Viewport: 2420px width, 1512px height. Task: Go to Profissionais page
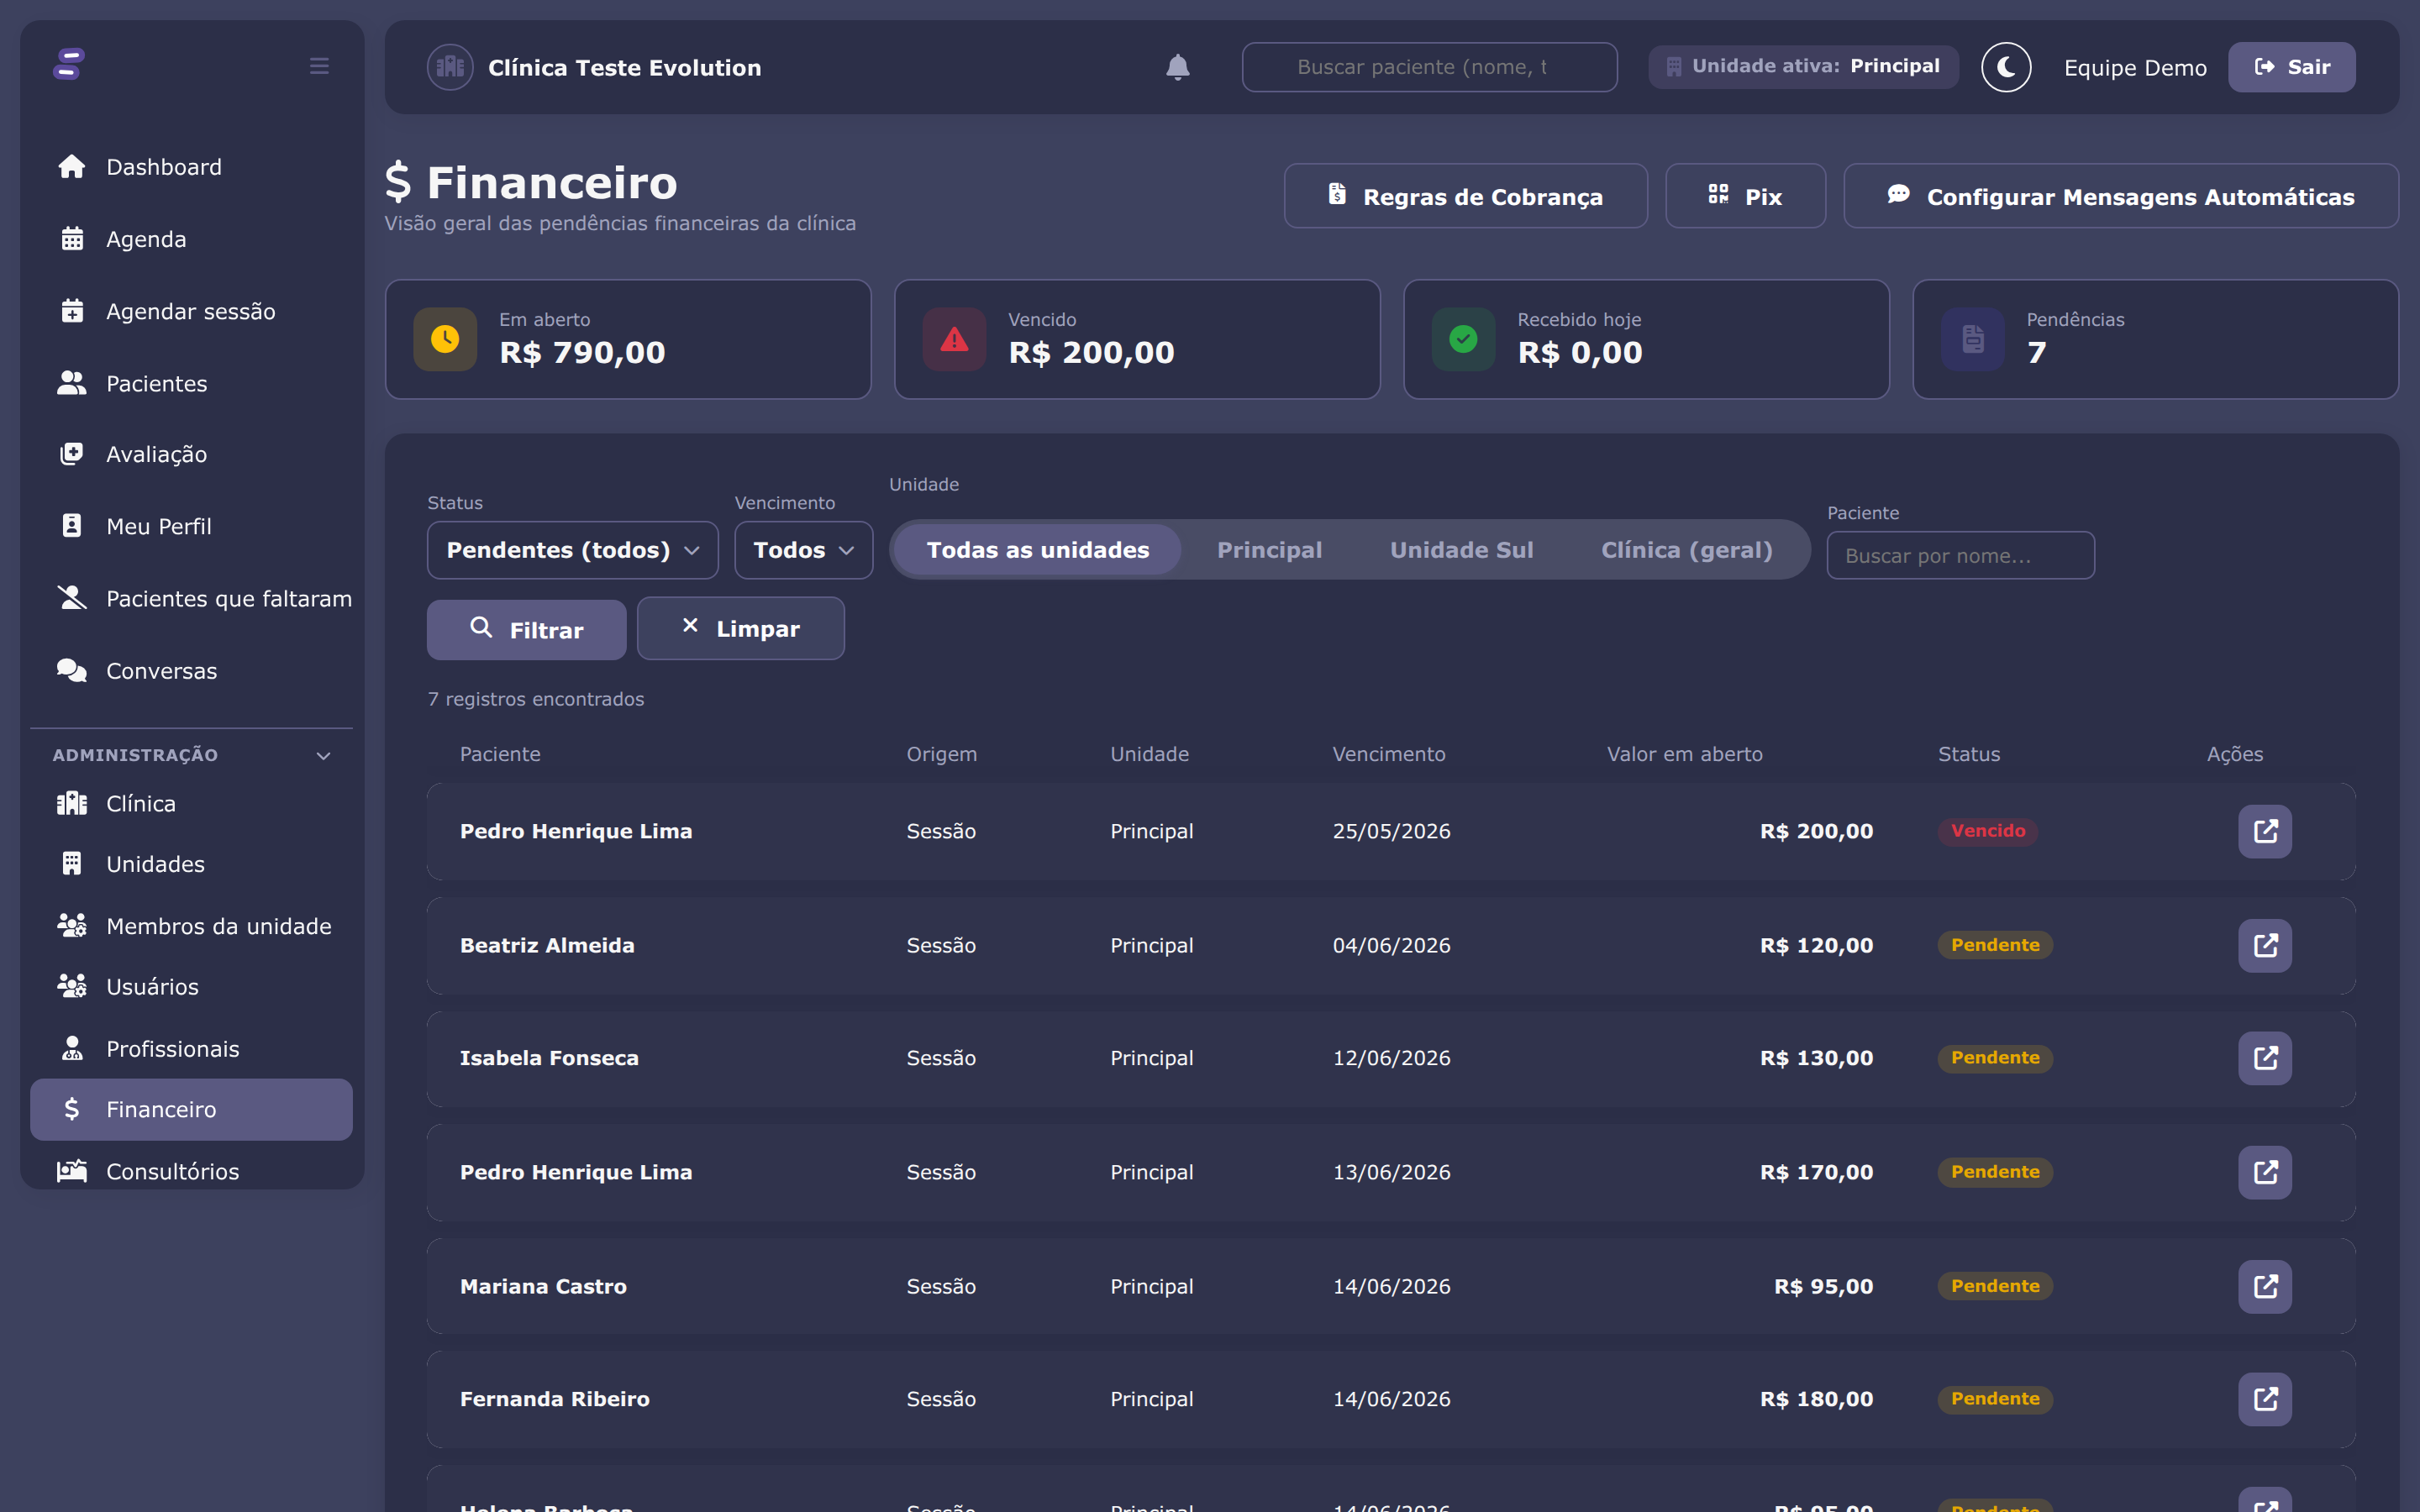191,1048
